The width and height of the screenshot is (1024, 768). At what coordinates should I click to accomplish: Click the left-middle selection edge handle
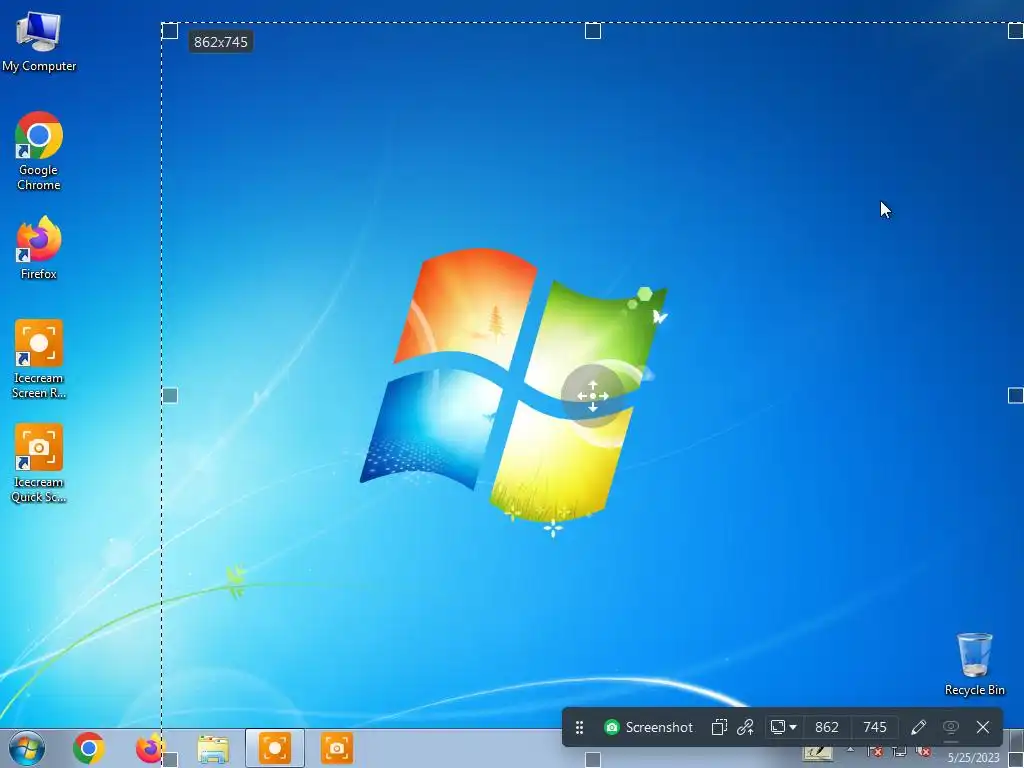(170, 395)
